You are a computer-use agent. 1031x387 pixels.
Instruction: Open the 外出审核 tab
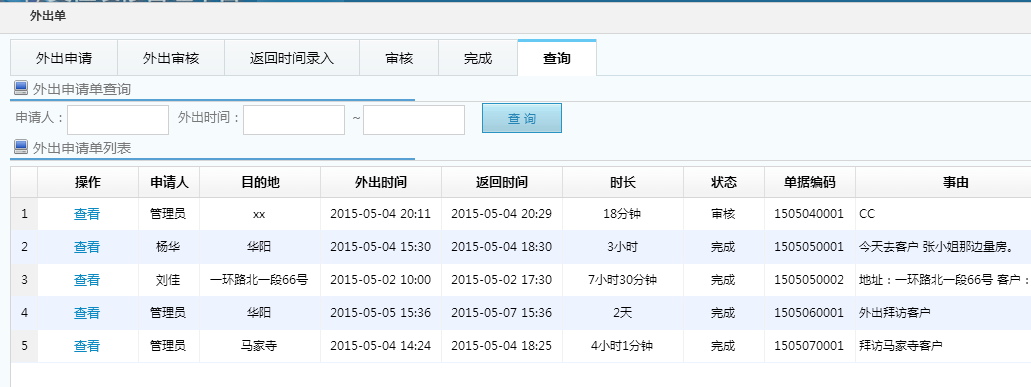click(171, 58)
